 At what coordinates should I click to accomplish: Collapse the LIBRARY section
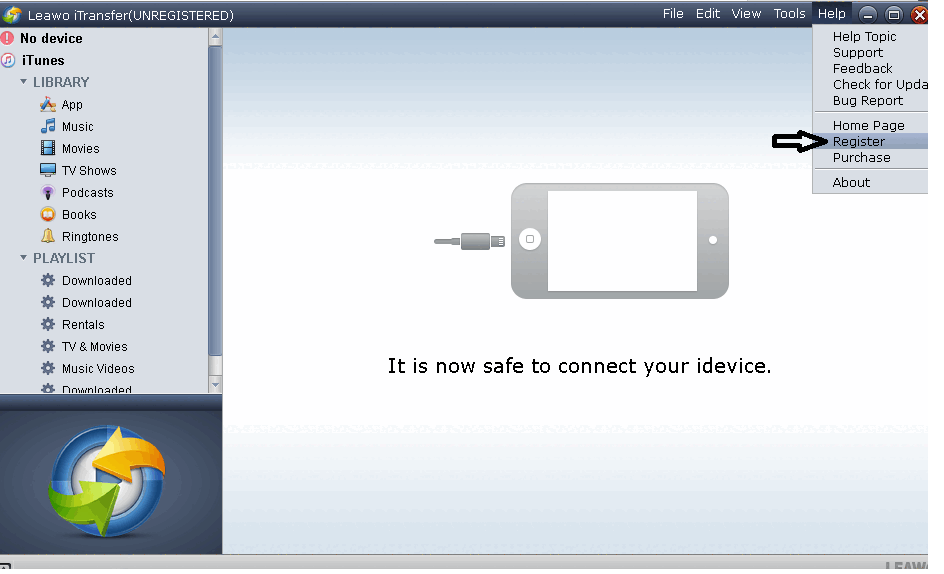[x=24, y=82]
